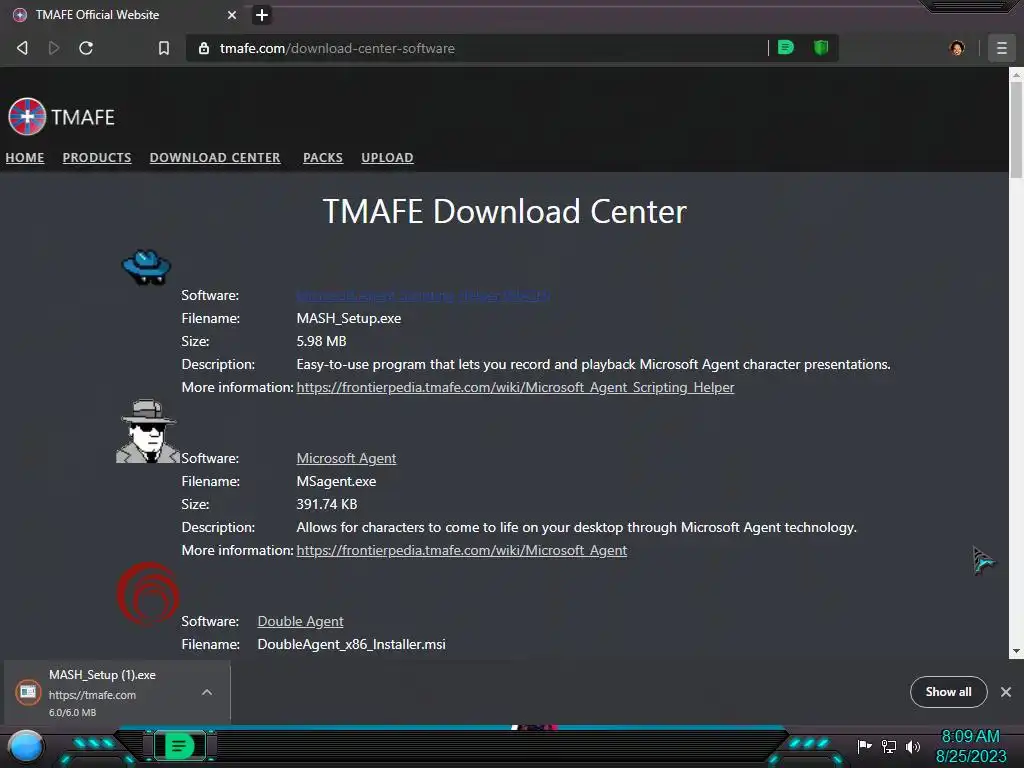Expand the MASH_Setup (1).exe download options chevron
Screen dimensions: 1024x768
tap(207, 692)
